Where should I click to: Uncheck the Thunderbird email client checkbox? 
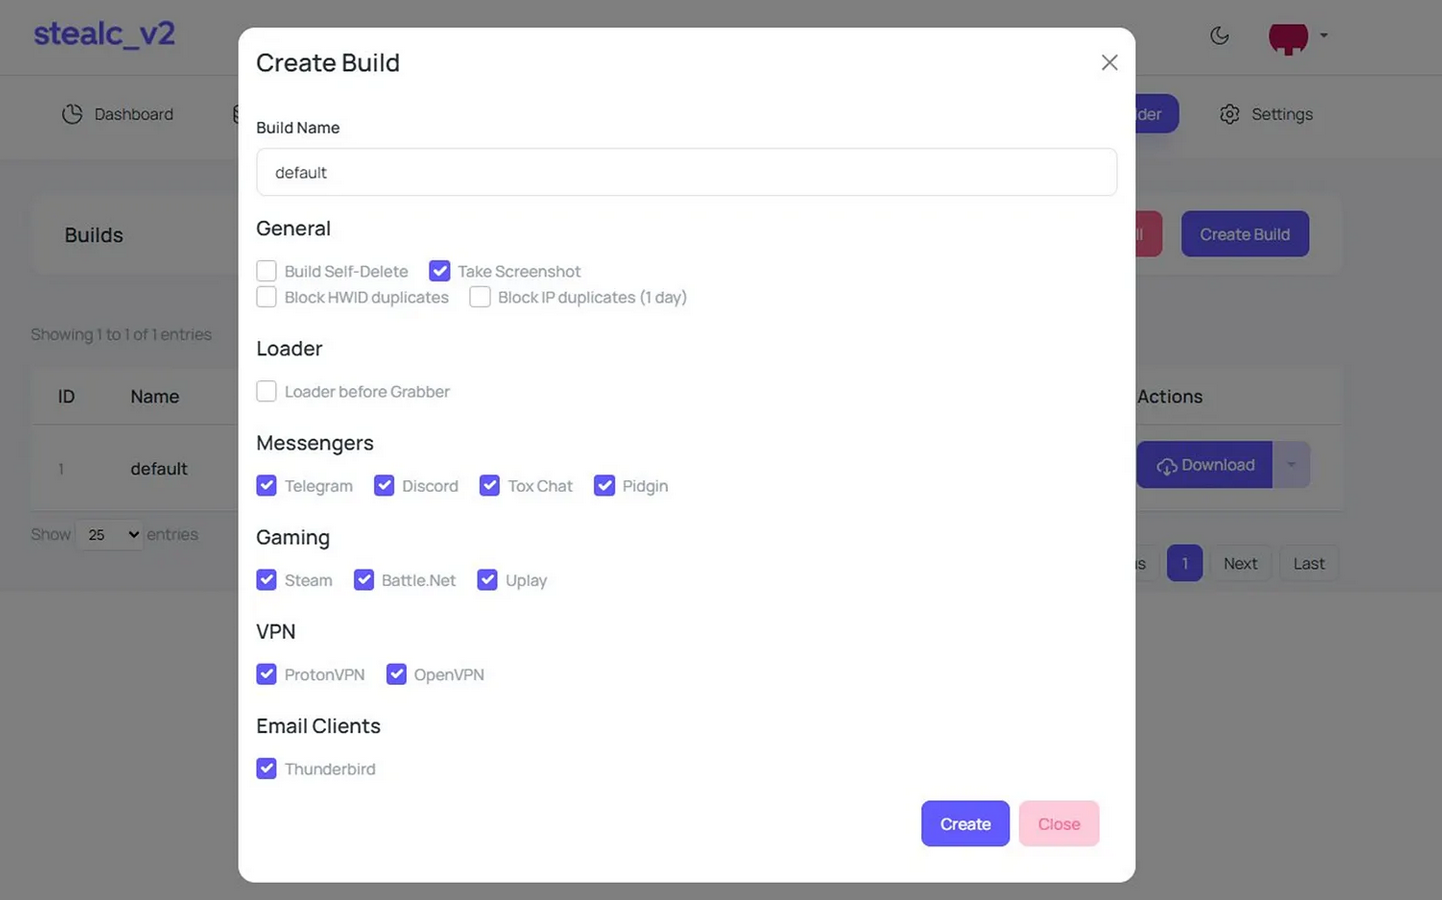coord(266,768)
